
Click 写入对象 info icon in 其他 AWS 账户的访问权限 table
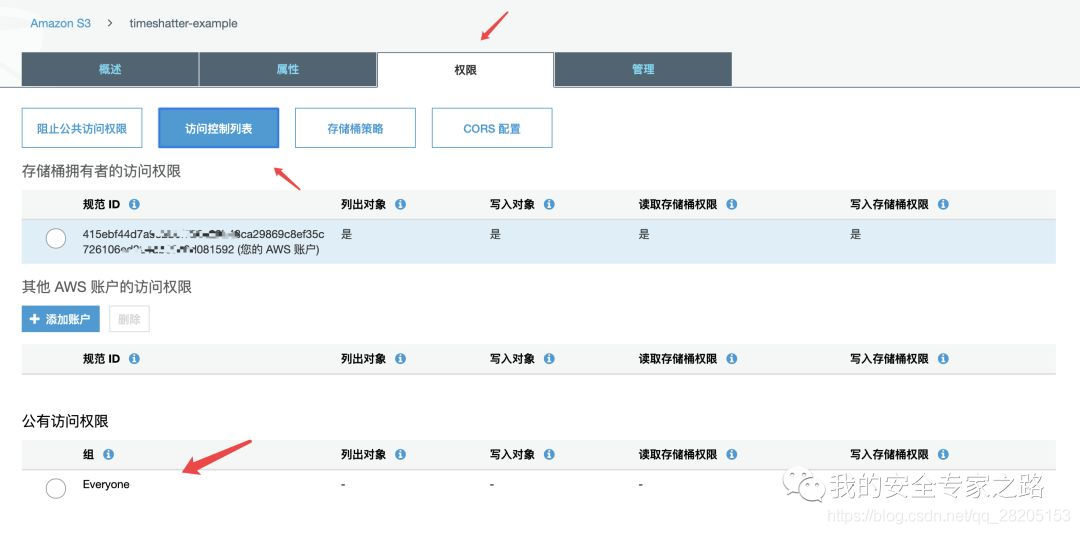[549, 359]
